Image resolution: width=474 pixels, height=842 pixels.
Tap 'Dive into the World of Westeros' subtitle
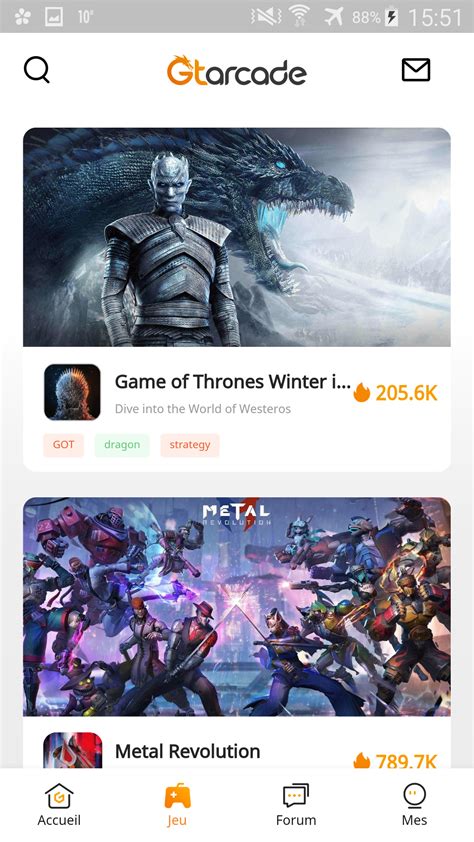[203, 409]
